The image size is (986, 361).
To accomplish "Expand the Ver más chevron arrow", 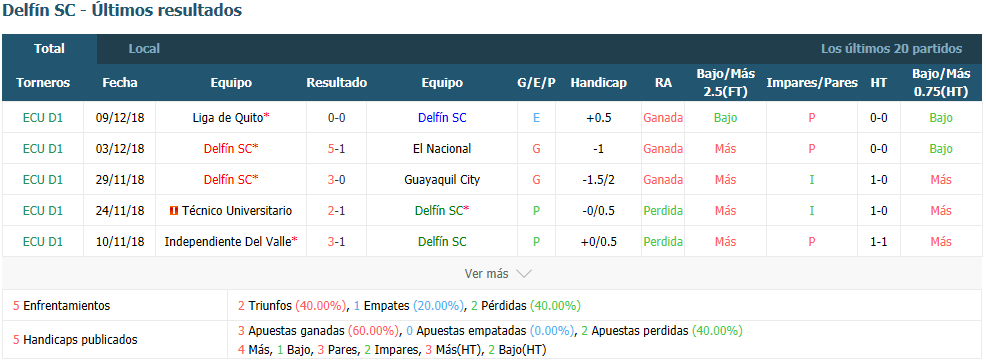I will (524, 274).
